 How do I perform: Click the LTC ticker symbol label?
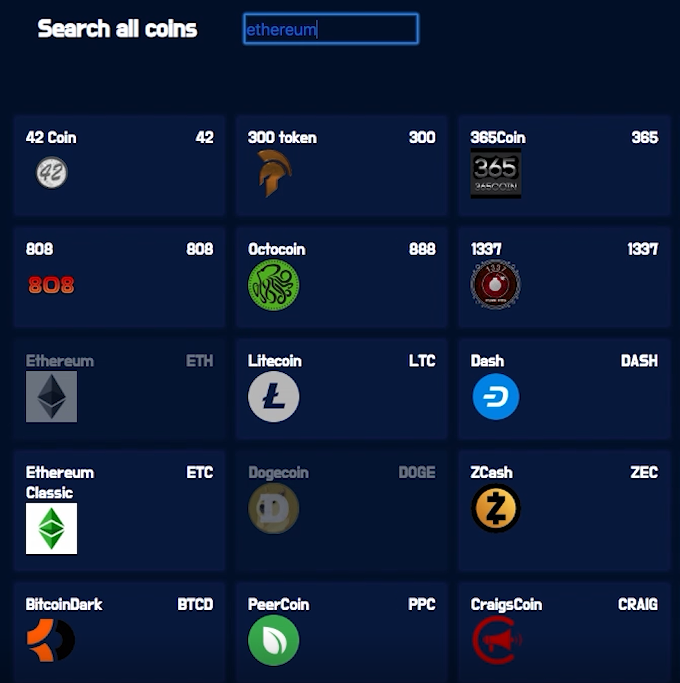(422, 361)
